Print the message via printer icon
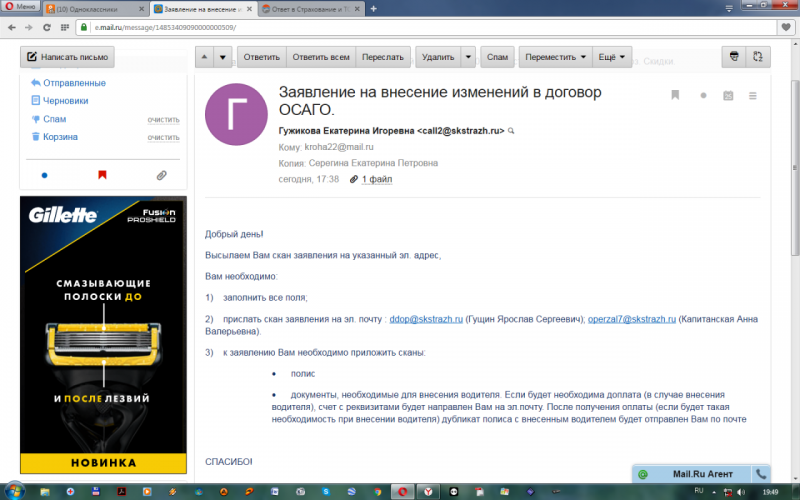800x500 pixels. point(734,57)
